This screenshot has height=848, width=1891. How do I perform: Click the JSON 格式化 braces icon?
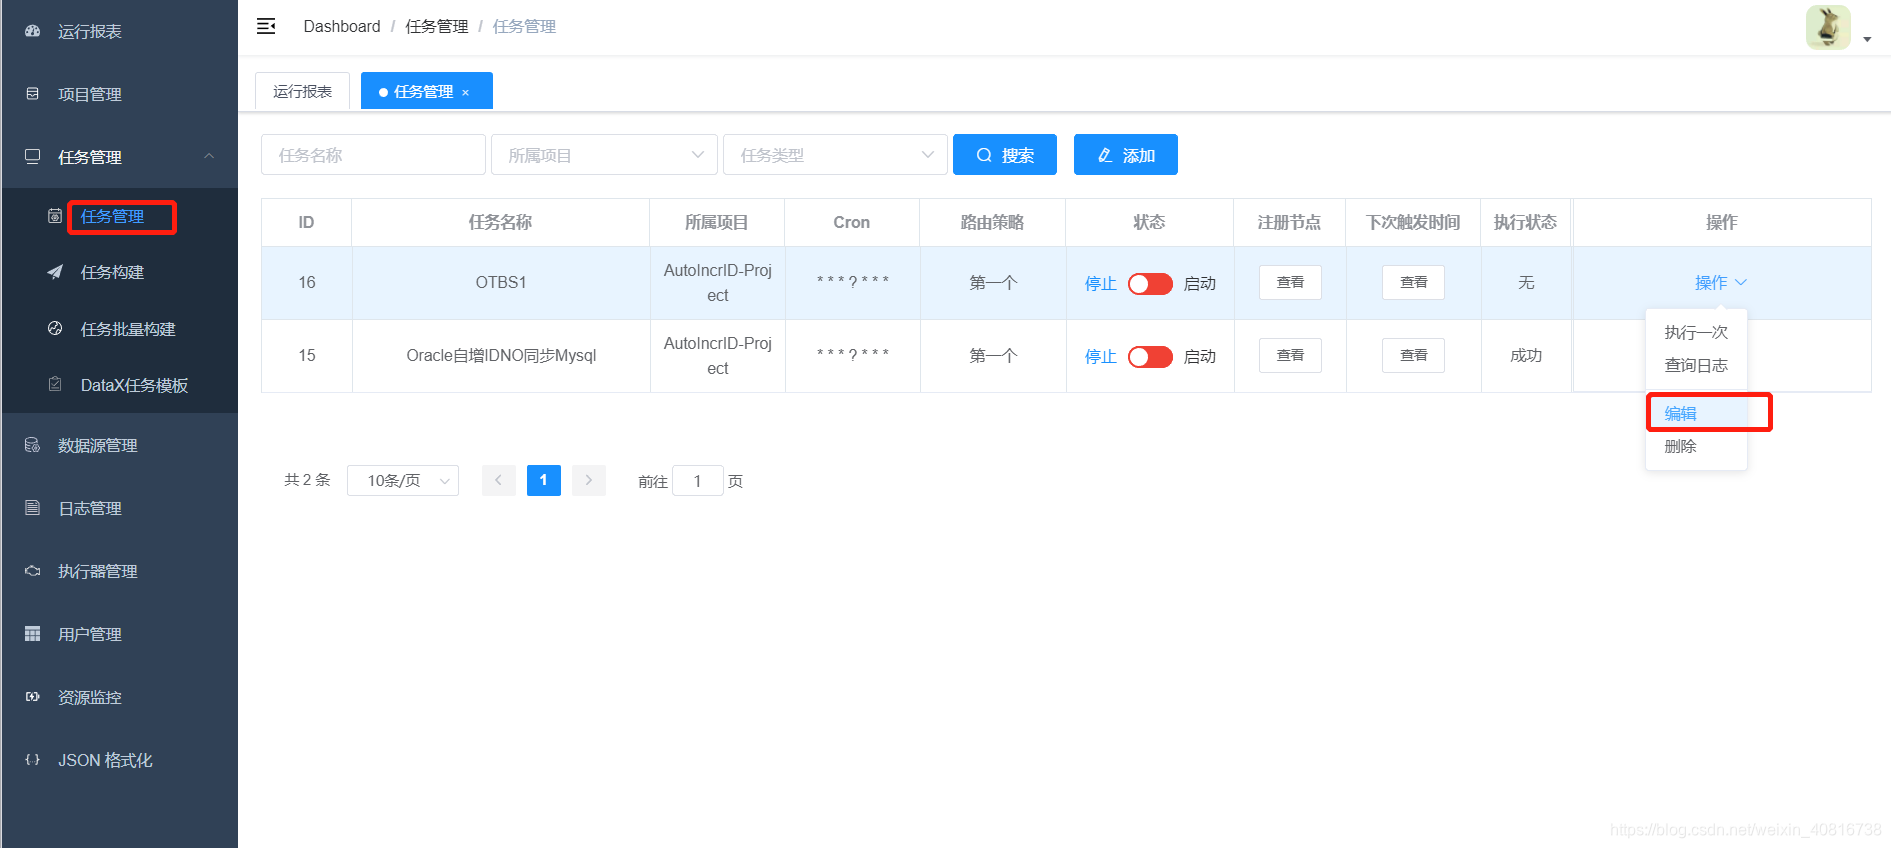32,760
